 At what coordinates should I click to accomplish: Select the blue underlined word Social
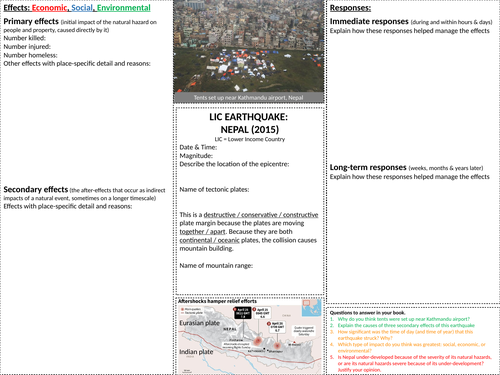[x=82, y=8]
